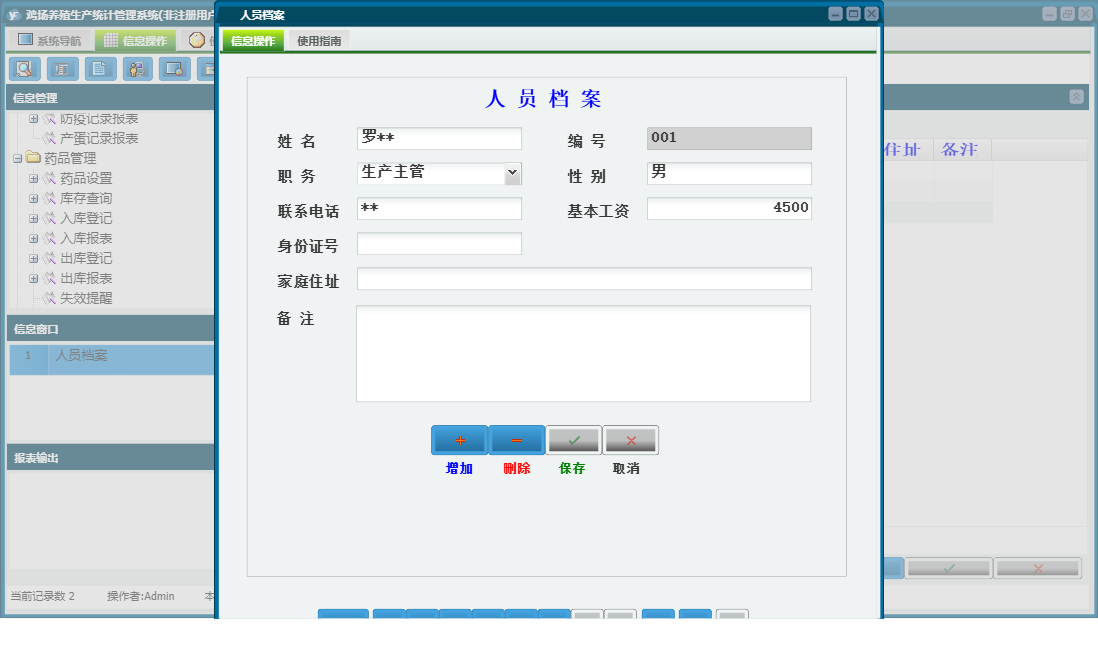Open the 职务 job title dropdown
Viewport: 1098px width, 655px height.
click(x=513, y=173)
